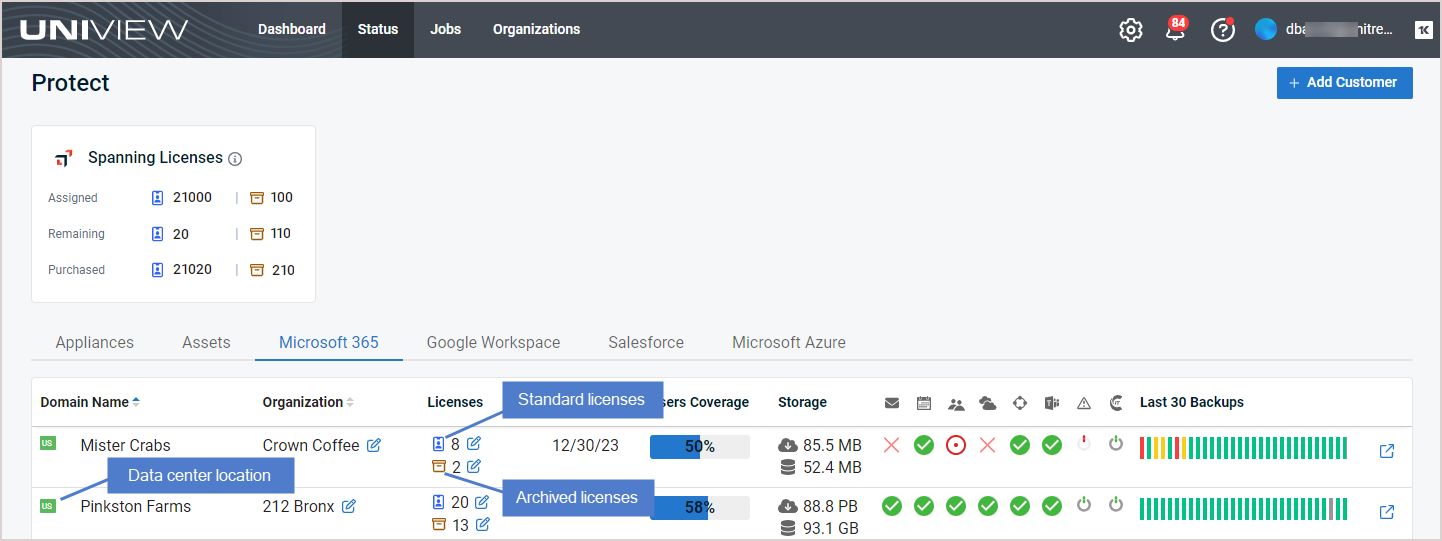Edit the 212 Bronx organization
The image size is (1442, 541).
coord(349,506)
